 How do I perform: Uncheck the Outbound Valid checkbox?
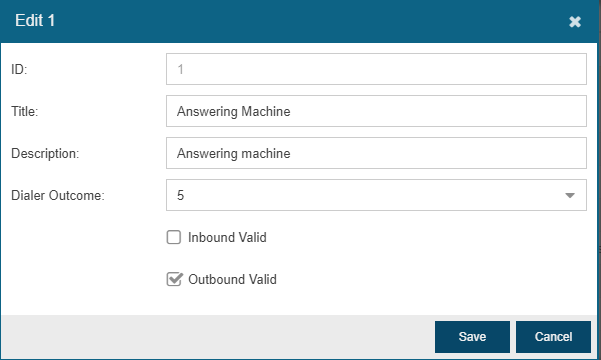coord(174,279)
